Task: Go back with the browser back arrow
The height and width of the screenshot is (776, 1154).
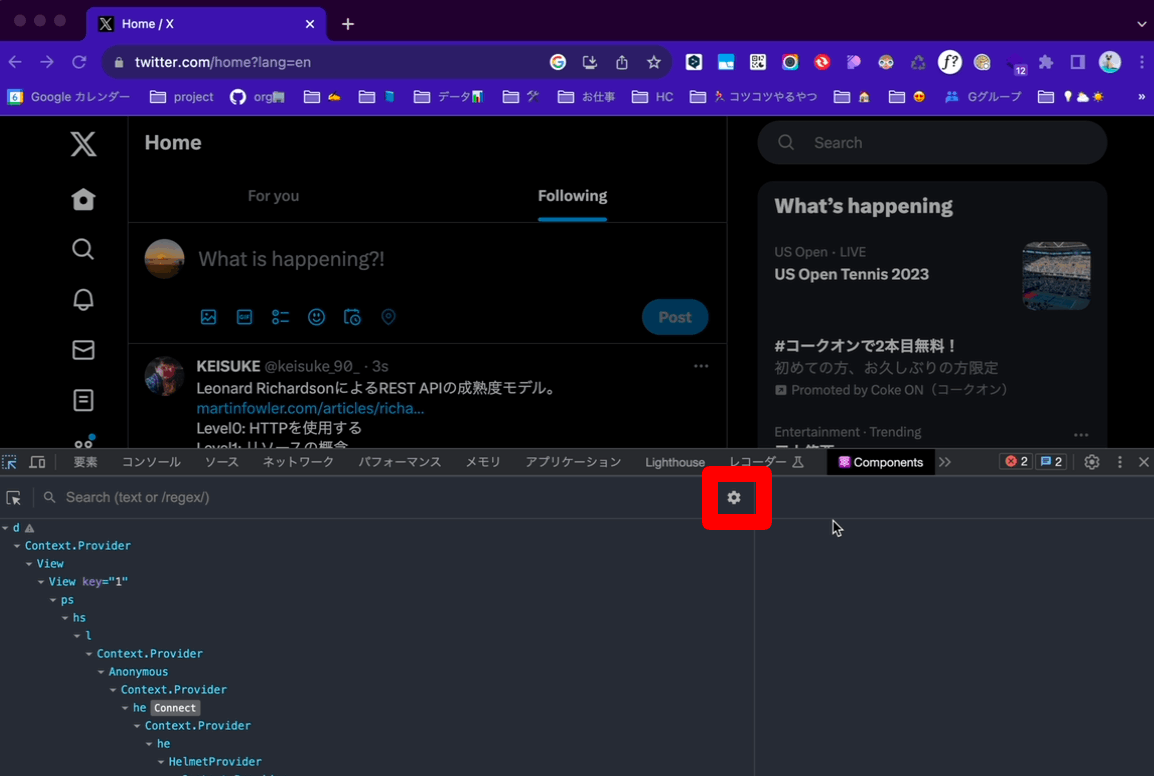Action: tap(15, 63)
